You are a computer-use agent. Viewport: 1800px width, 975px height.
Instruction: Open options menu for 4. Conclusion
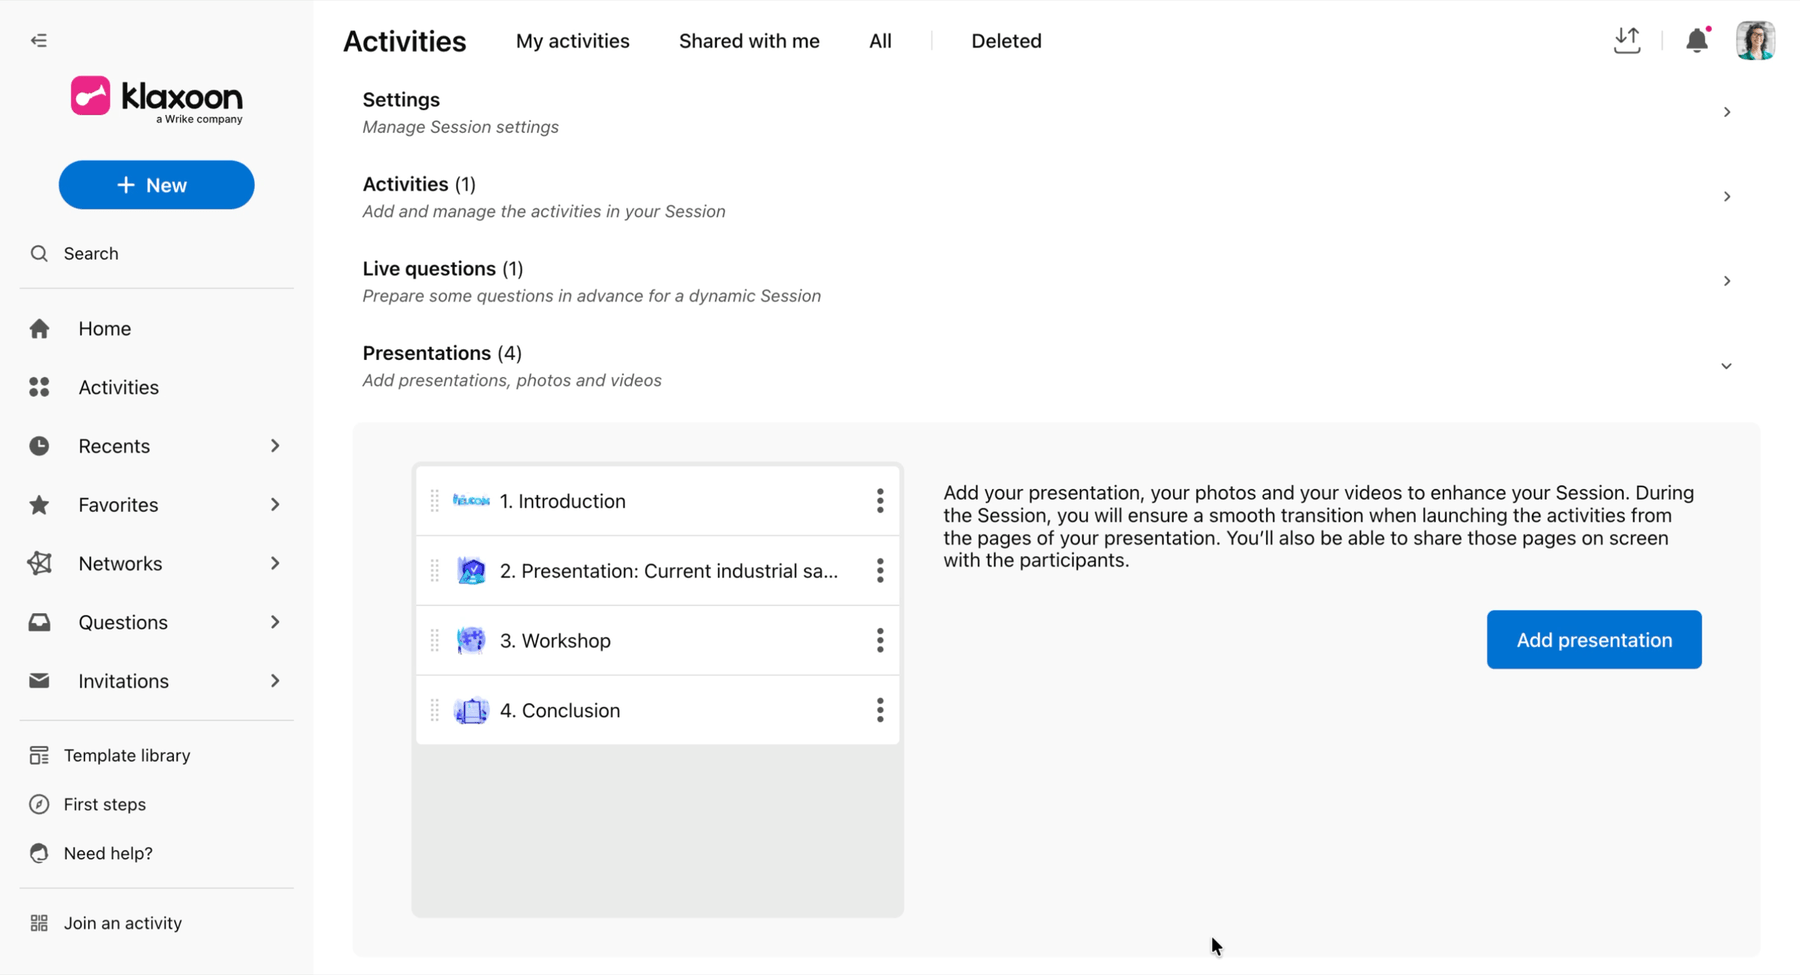[x=880, y=710]
